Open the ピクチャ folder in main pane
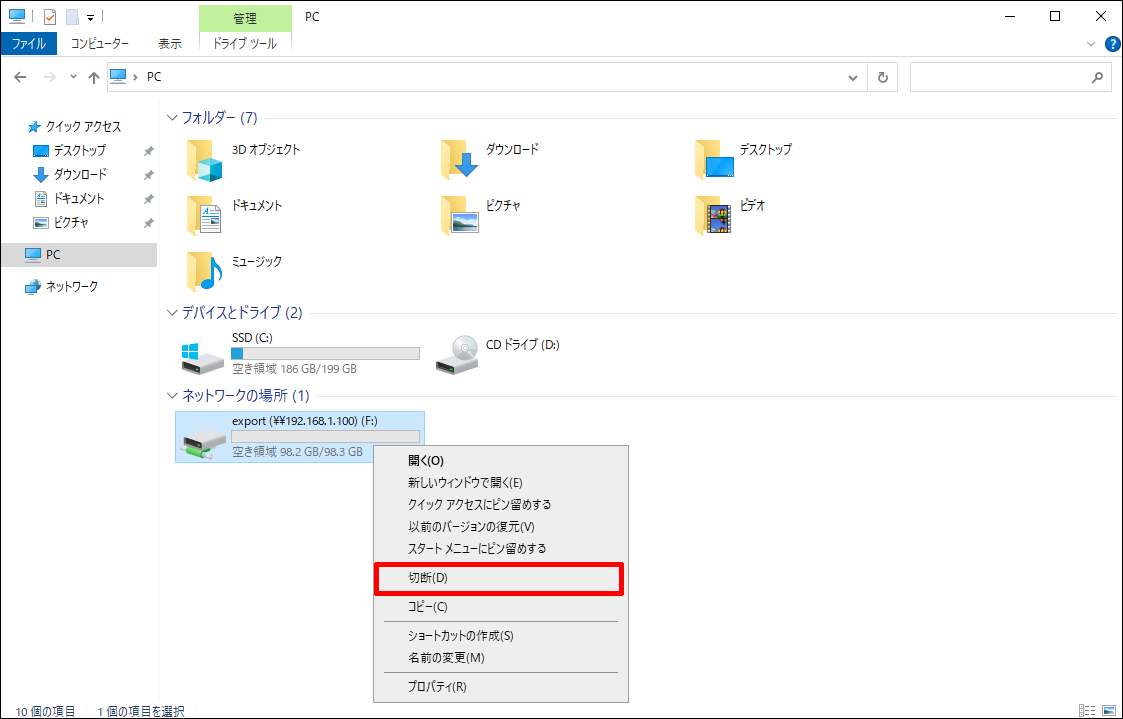Image resolution: width=1123 pixels, height=719 pixels. point(459,216)
